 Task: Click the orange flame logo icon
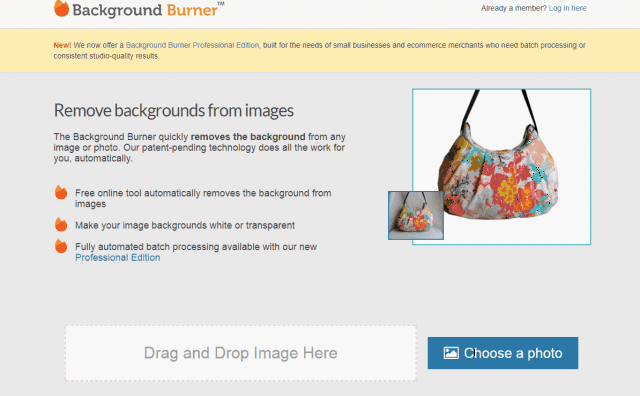coord(61,9)
